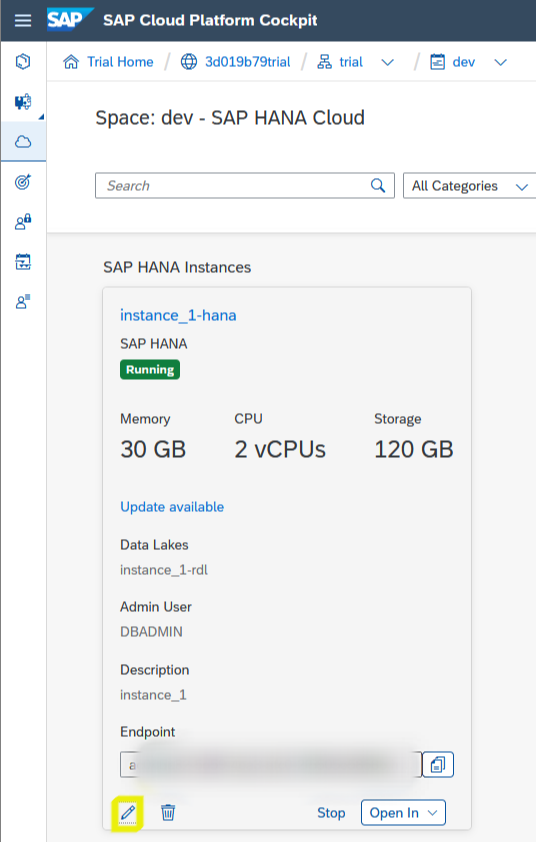Click the 30 GB memory value

pyautogui.click(x=153, y=449)
